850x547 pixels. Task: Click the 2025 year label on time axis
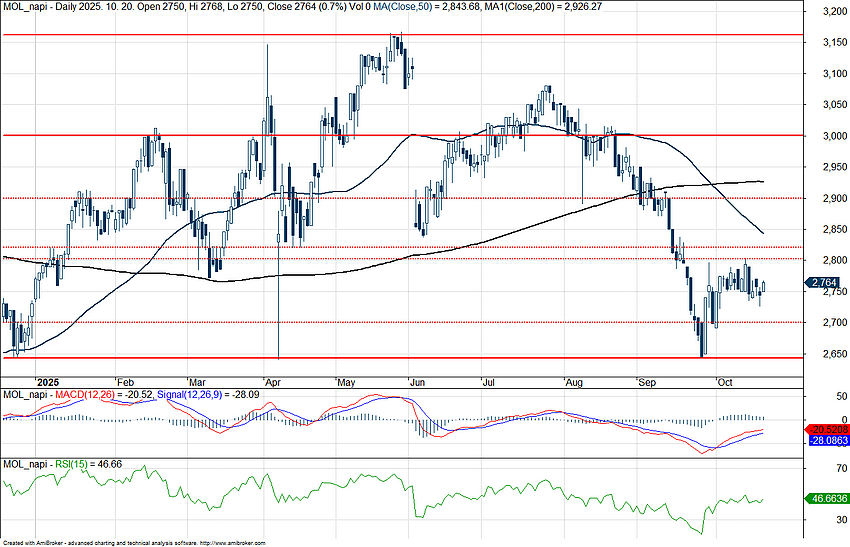tap(47, 381)
